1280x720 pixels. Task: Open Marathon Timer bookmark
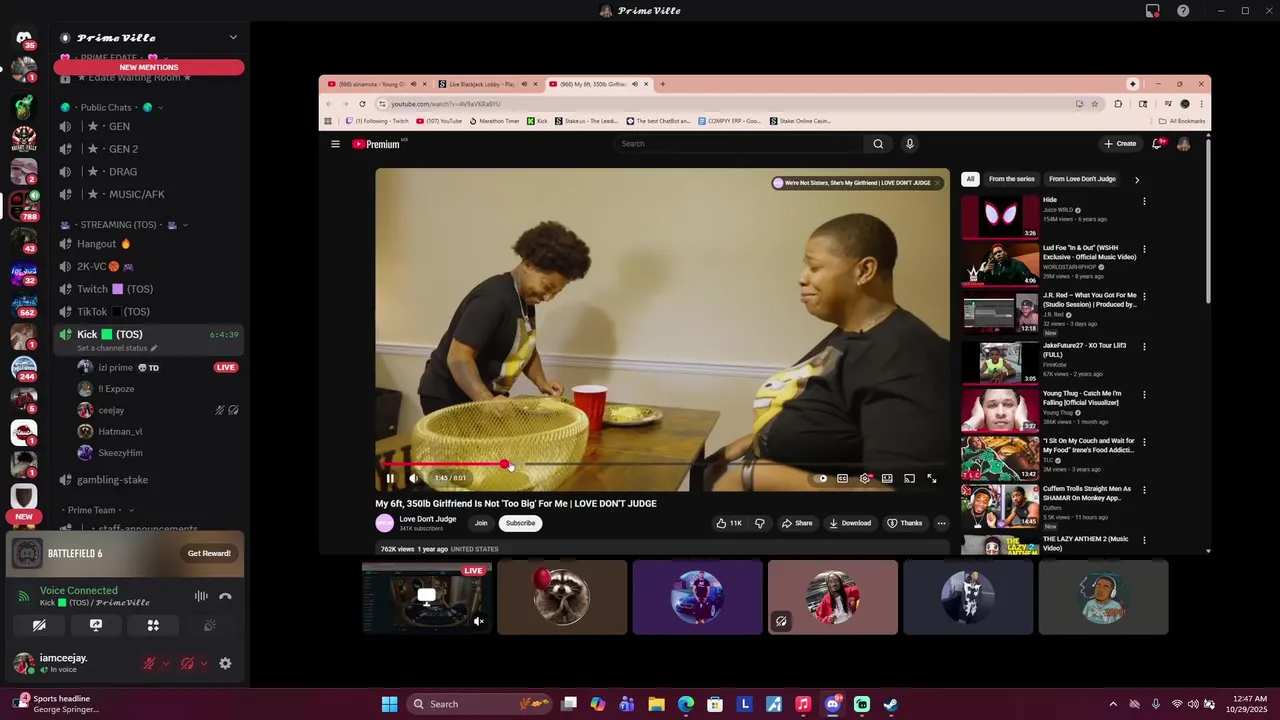494,121
